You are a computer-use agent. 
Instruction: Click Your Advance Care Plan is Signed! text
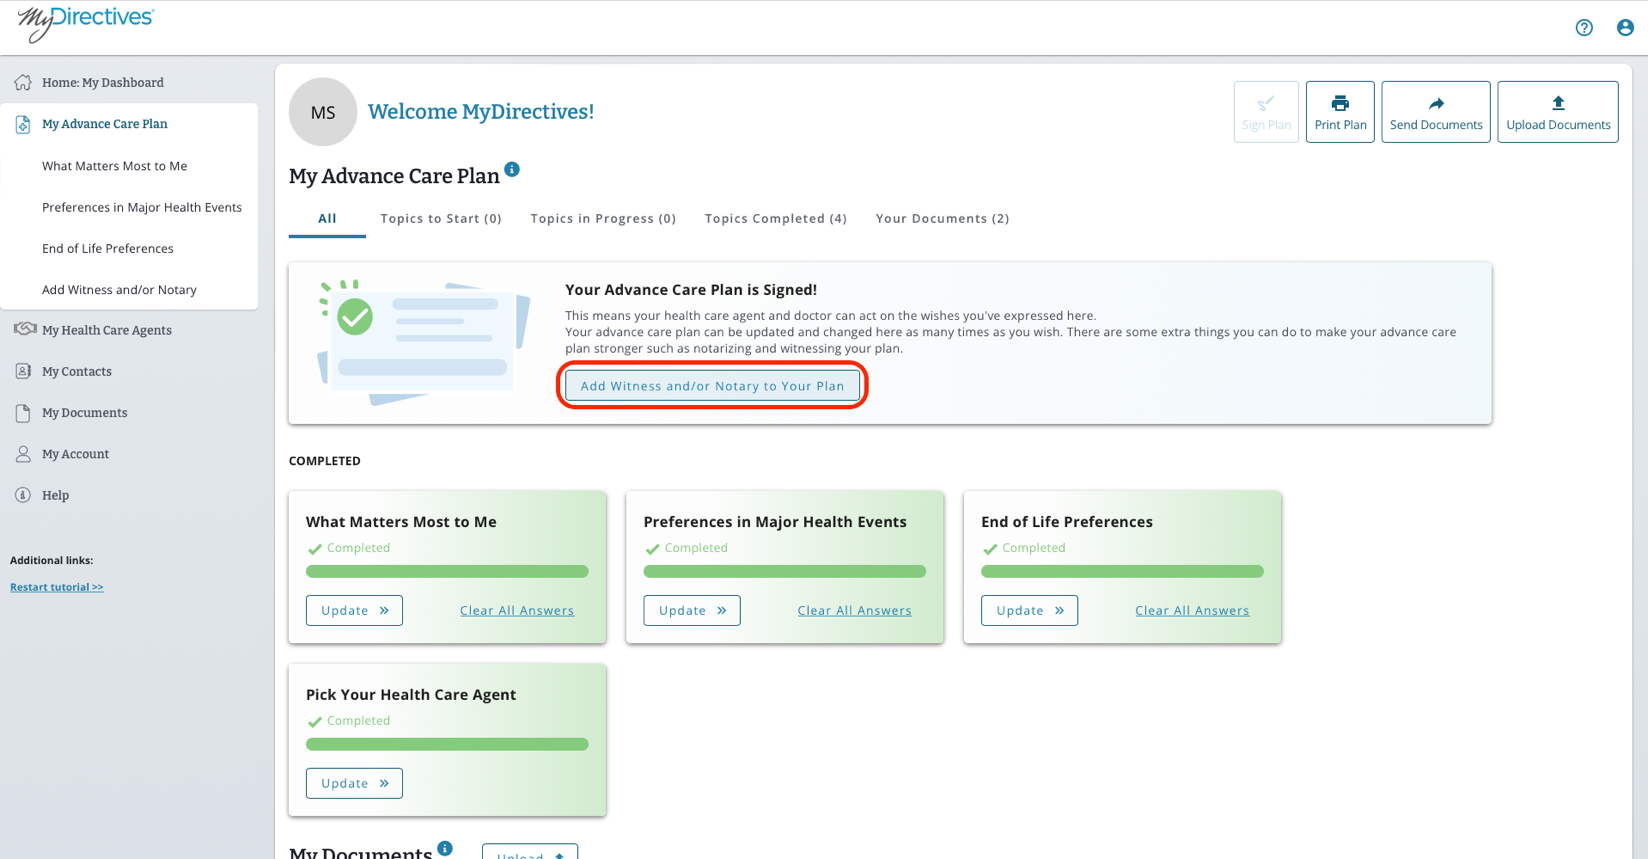click(691, 289)
